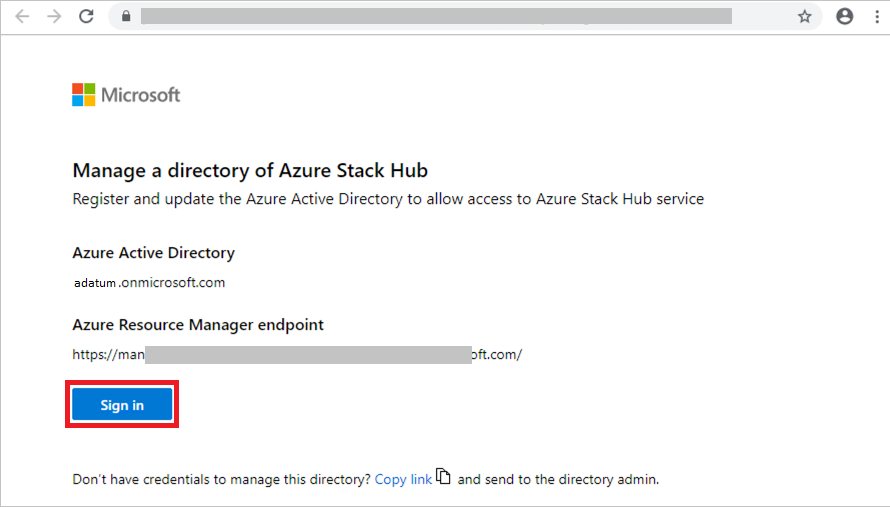Click the Microsoft four-color logo
890x507 pixels.
point(83,95)
